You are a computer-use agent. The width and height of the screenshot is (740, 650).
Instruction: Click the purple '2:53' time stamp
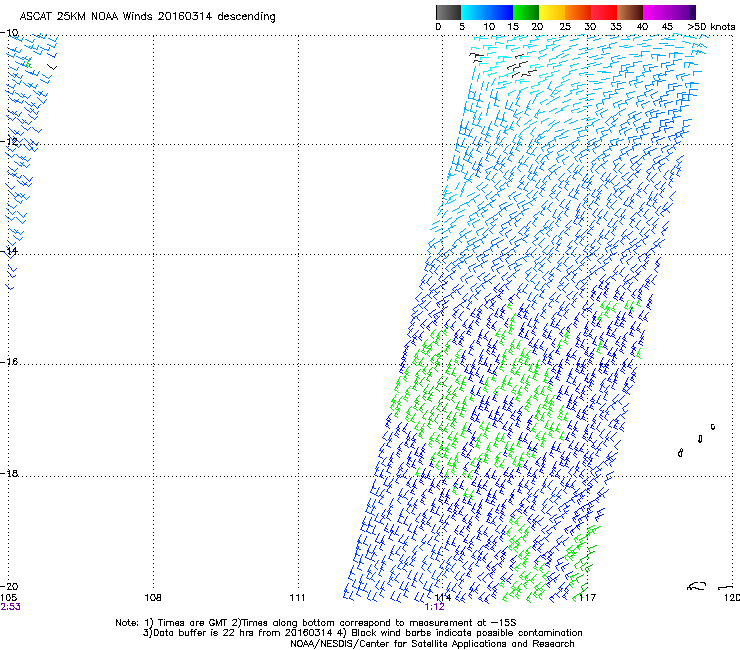[10, 607]
